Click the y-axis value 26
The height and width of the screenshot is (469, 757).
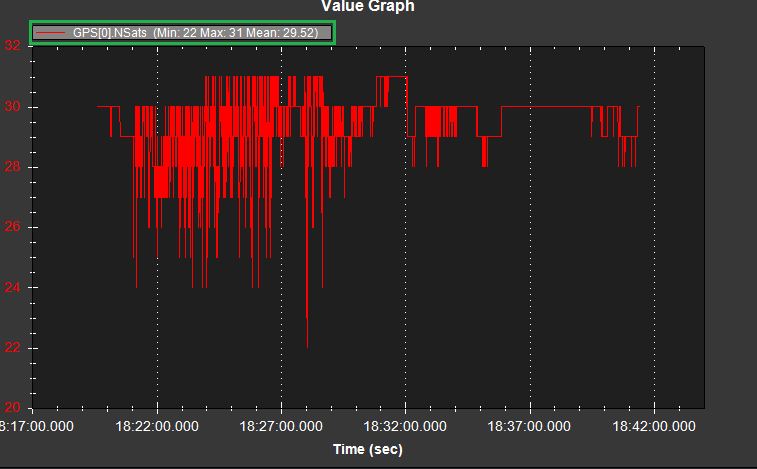point(13,227)
